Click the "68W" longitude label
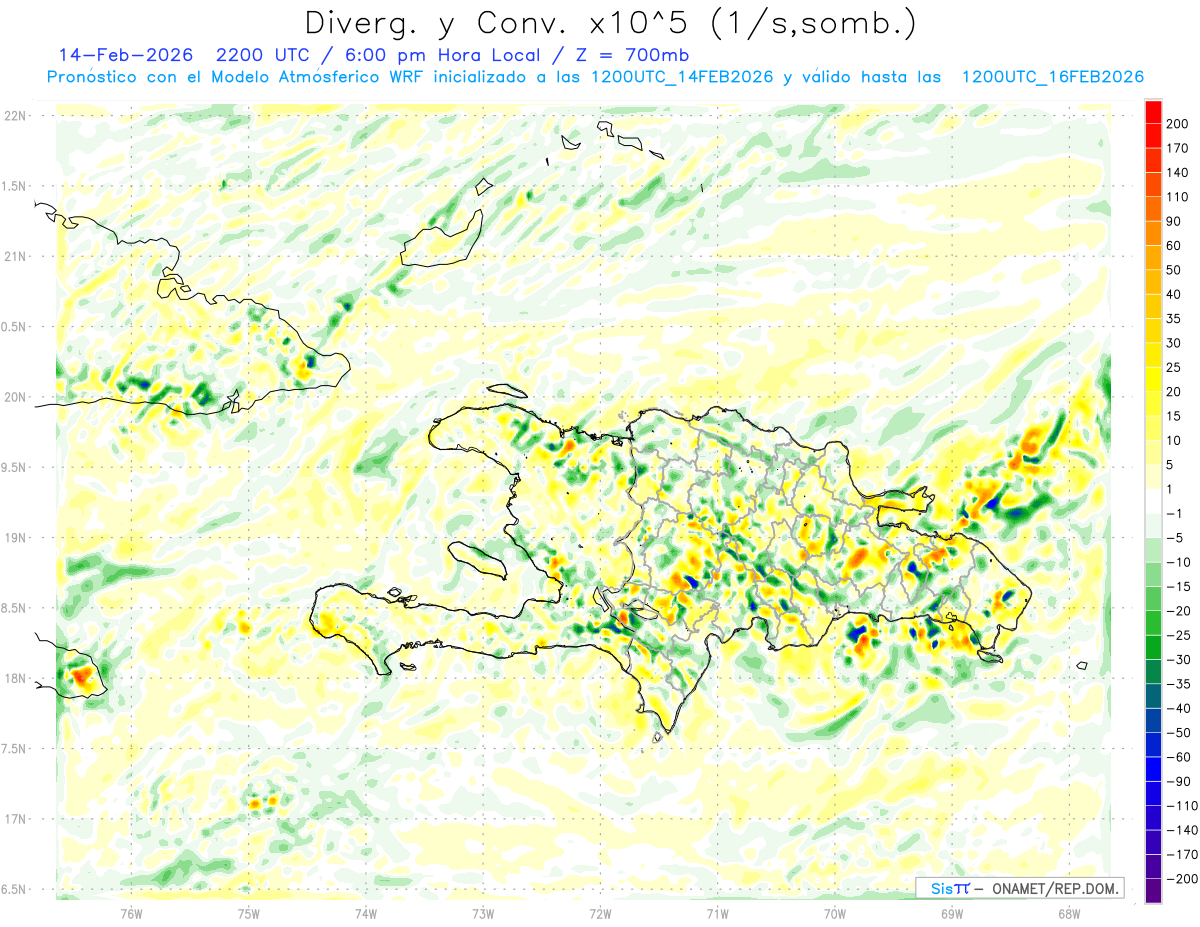The height and width of the screenshot is (927, 1200). click(x=1069, y=913)
